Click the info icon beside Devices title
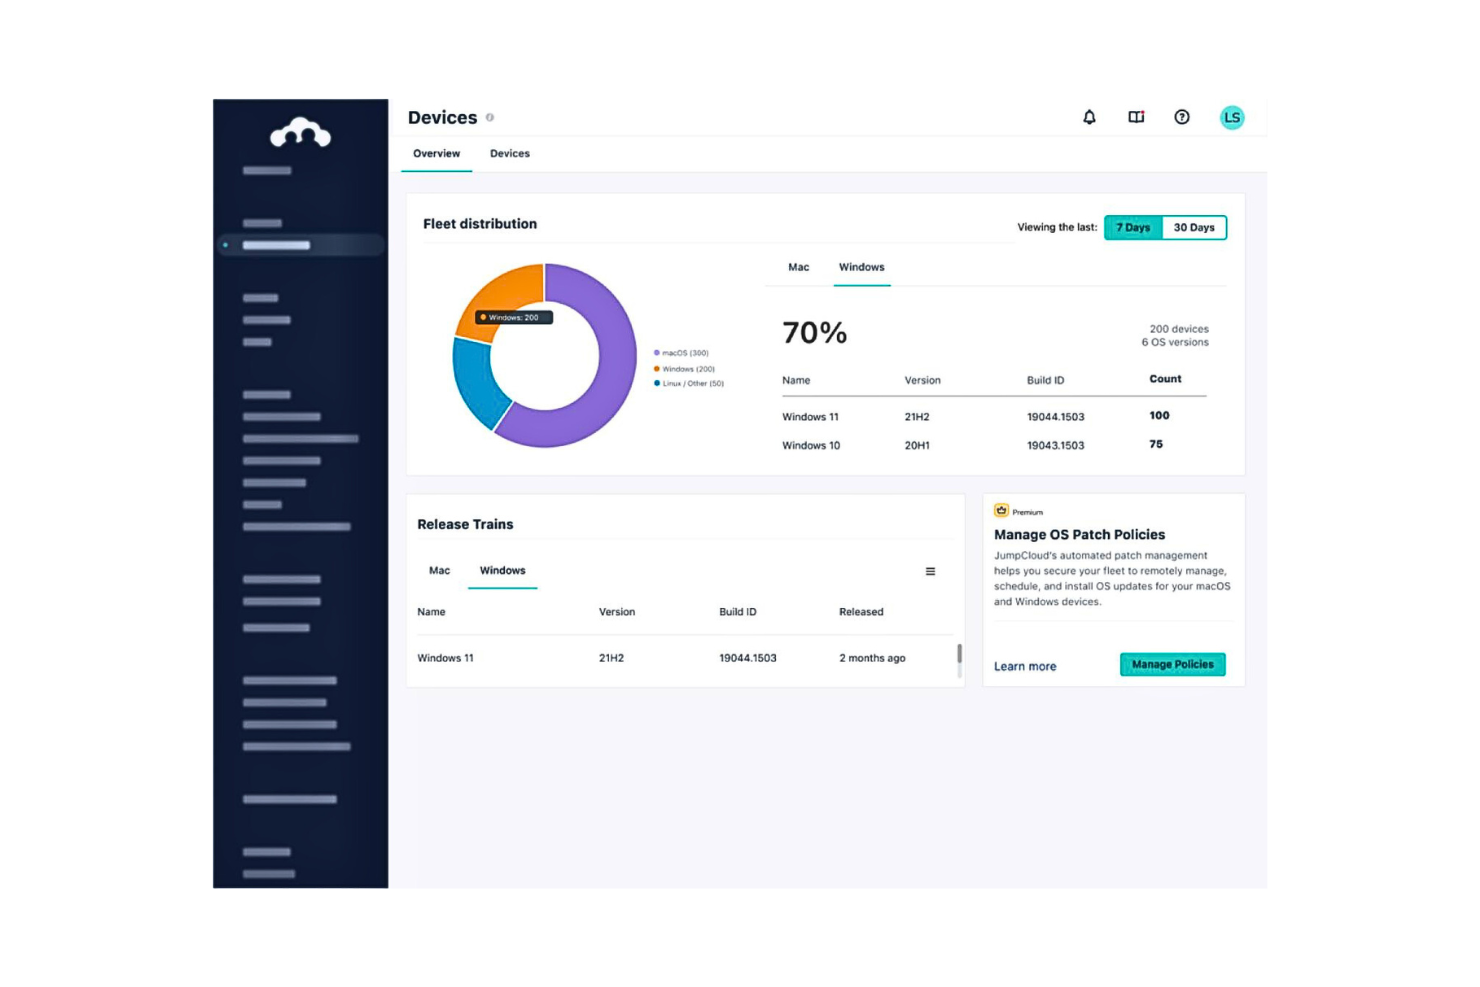The height and width of the screenshot is (987, 1480). [490, 117]
